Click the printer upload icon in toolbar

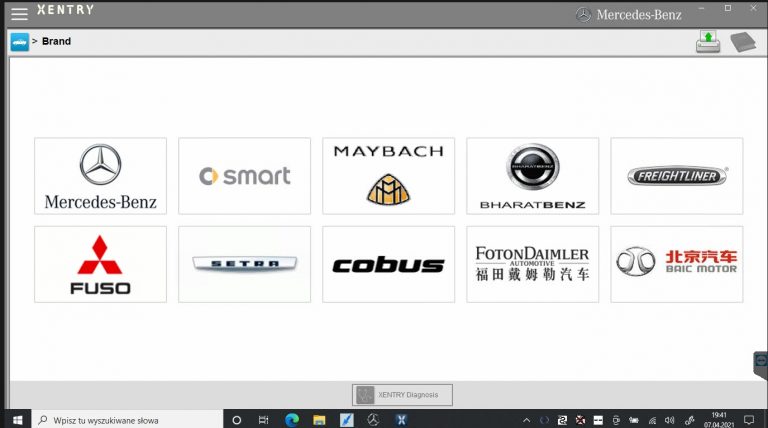click(x=708, y=42)
